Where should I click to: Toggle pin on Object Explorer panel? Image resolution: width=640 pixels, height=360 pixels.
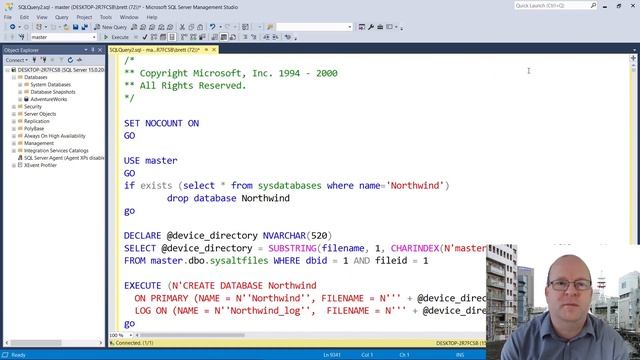93,50
